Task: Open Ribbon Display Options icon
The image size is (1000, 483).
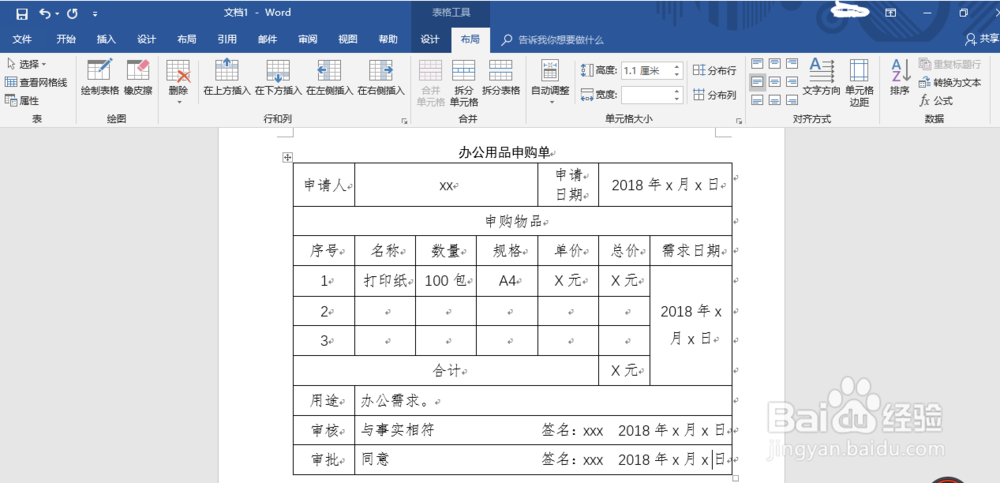Action: coord(891,13)
